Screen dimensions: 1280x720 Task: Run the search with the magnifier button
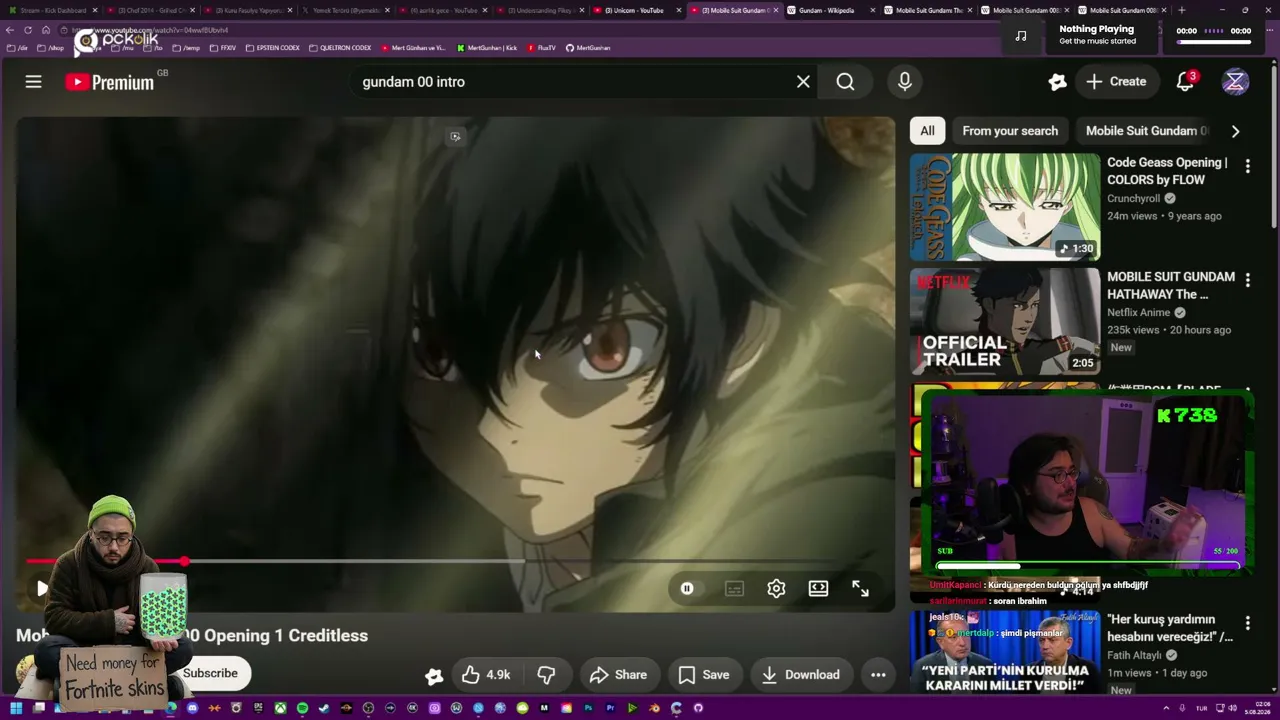tap(845, 82)
